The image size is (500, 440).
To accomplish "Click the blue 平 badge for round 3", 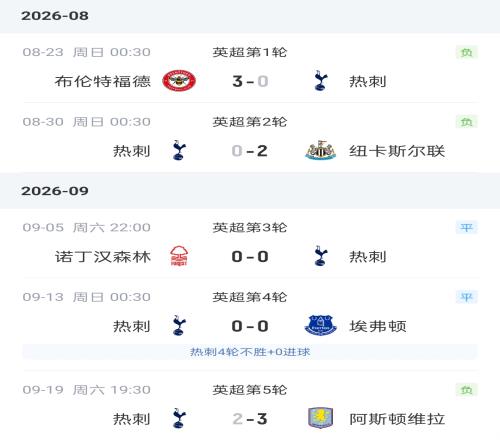I will click(467, 228).
